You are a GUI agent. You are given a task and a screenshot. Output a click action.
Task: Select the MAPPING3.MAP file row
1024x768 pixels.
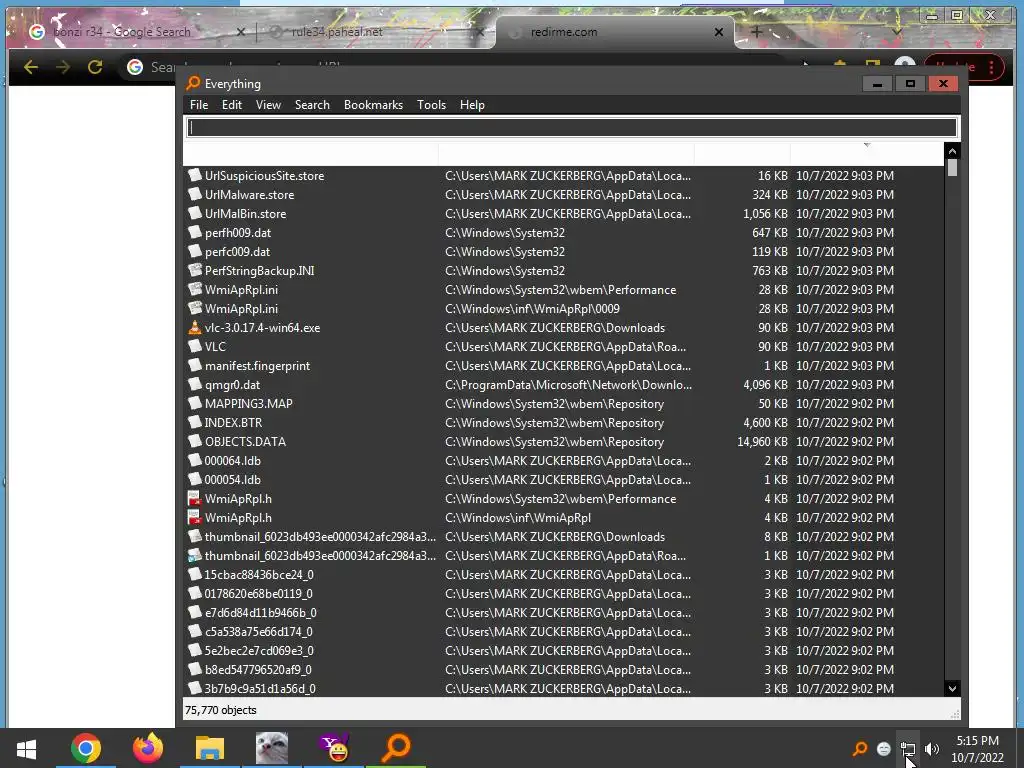[x=564, y=404]
